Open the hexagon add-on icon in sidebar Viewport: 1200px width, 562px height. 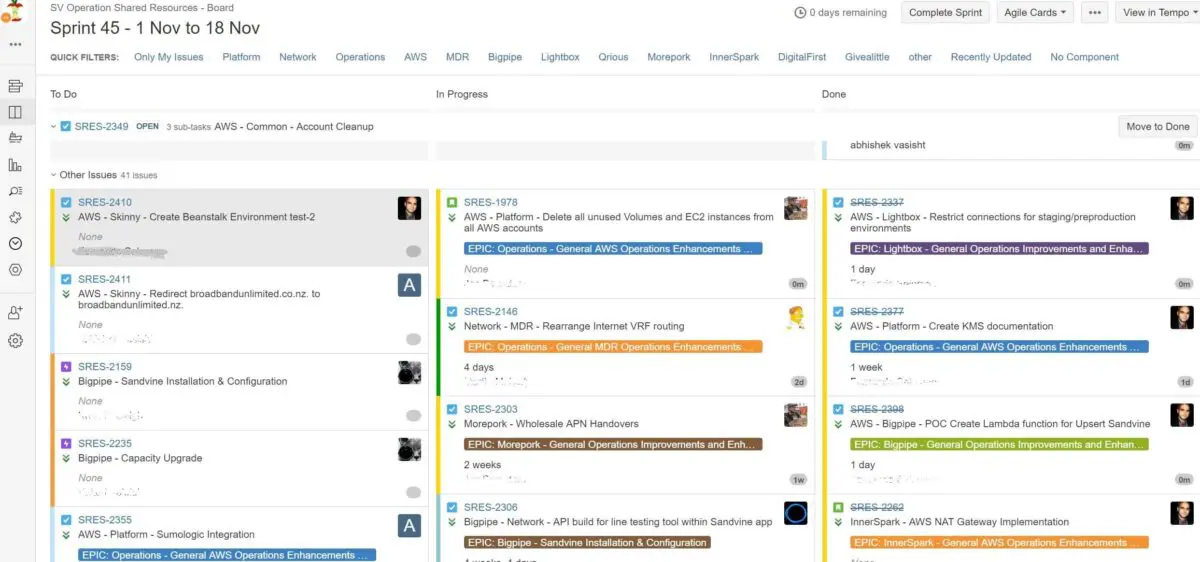click(15, 269)
